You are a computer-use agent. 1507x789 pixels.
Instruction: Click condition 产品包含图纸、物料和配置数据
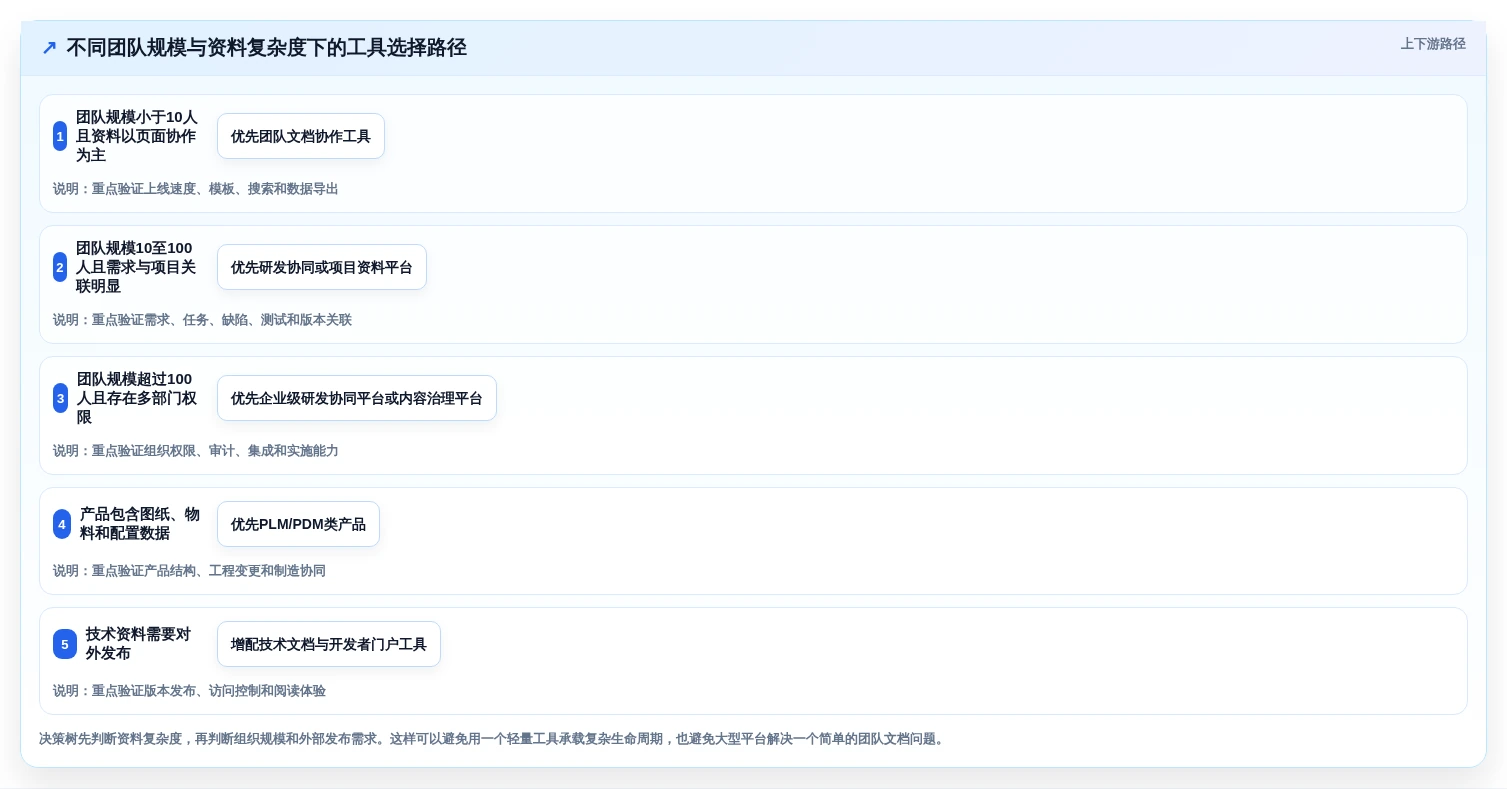coord(140,524)
